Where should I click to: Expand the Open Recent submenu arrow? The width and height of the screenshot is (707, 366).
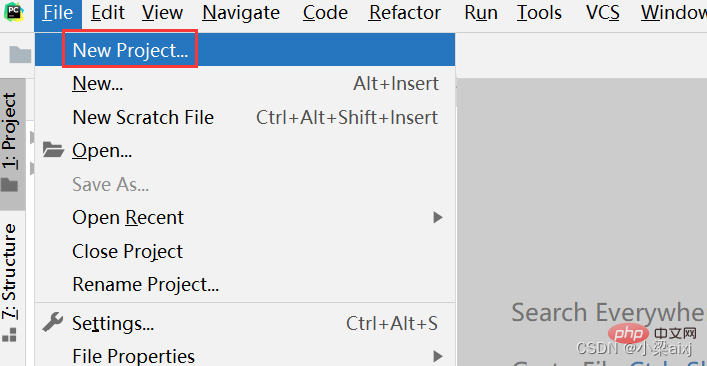(x=437, y=218)
